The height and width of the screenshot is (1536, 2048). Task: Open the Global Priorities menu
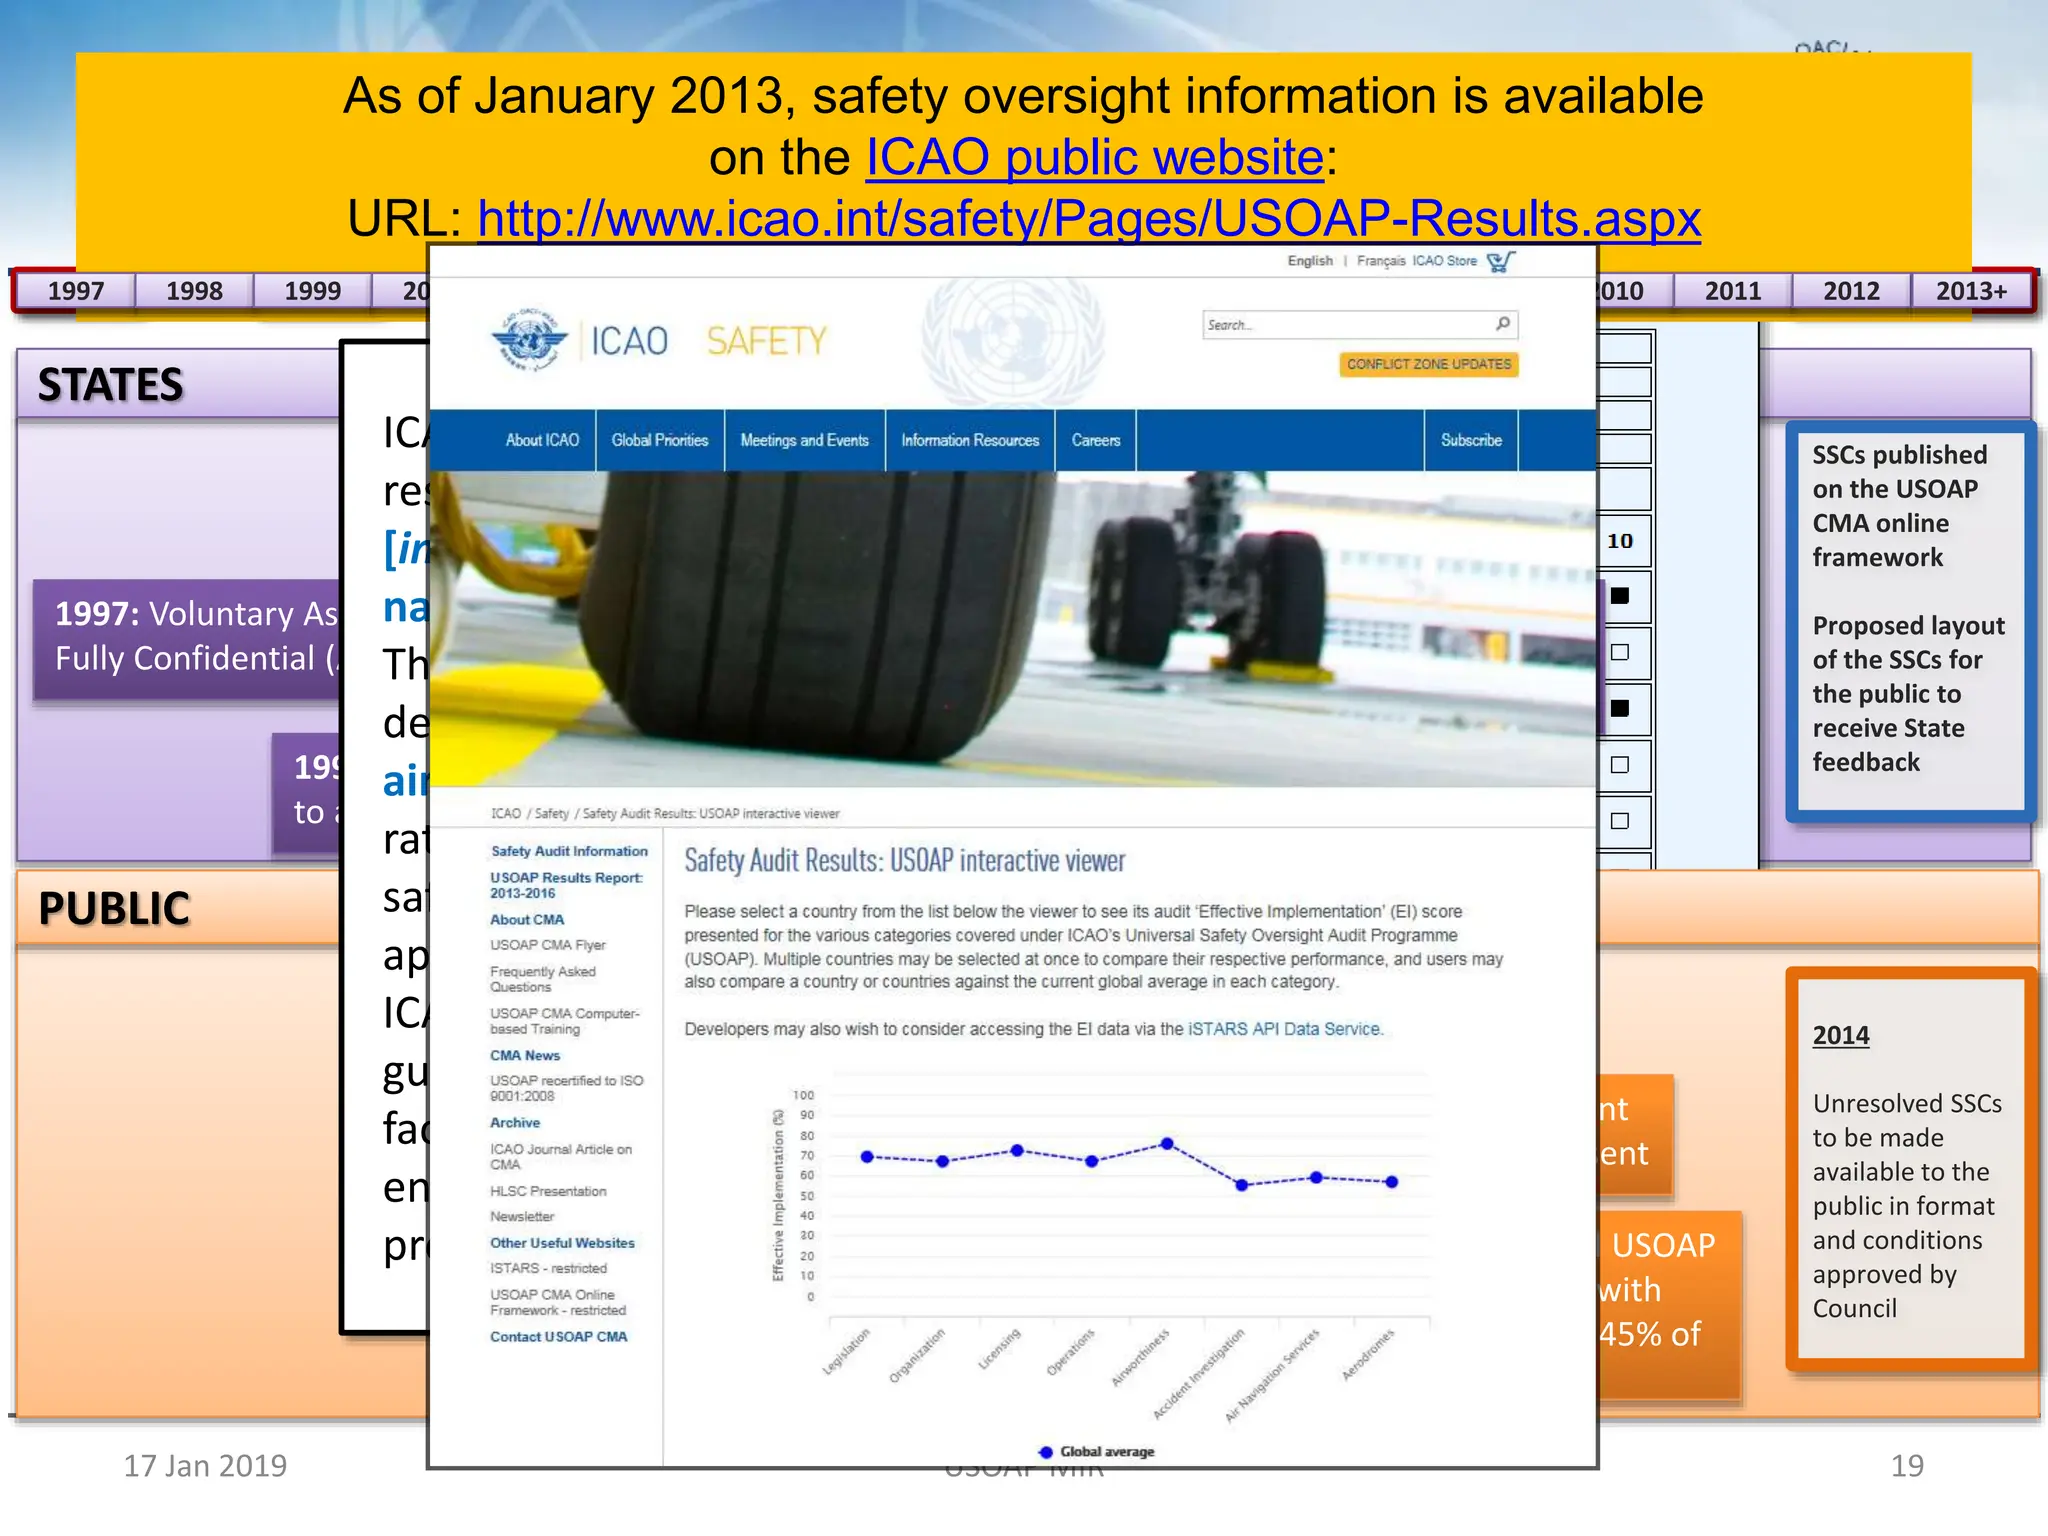pyautogui.click(x=660, y=440)
